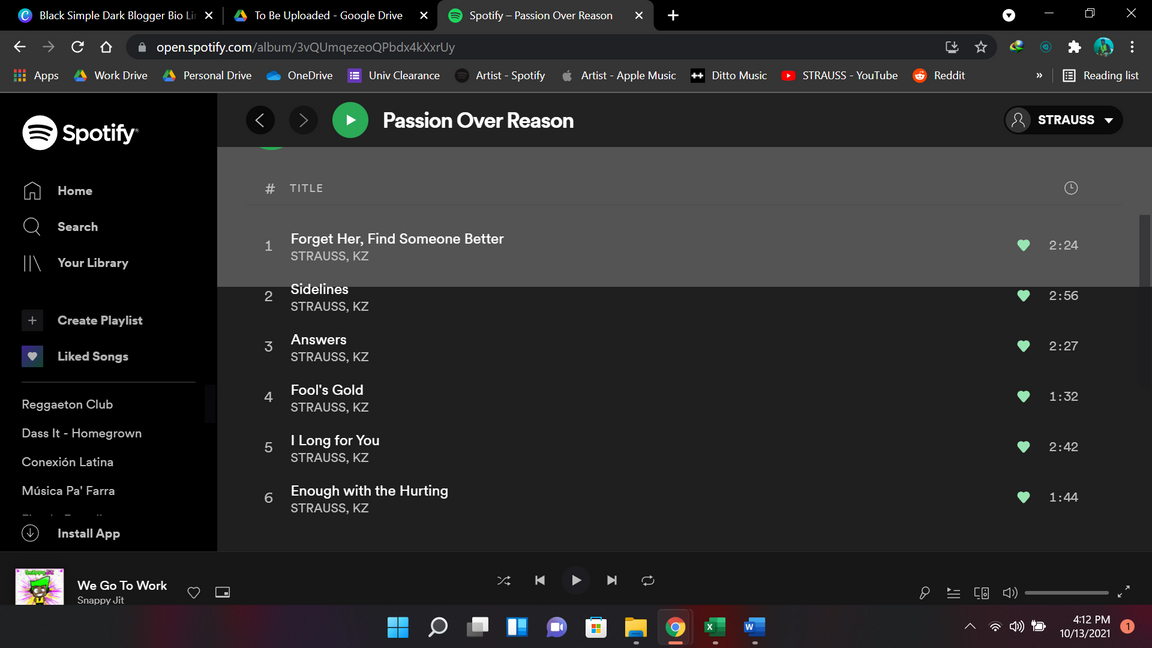The height and width of the screenshot is (648, 1152).
Task: Toggle repeat mode
Action: pos(648,580)
